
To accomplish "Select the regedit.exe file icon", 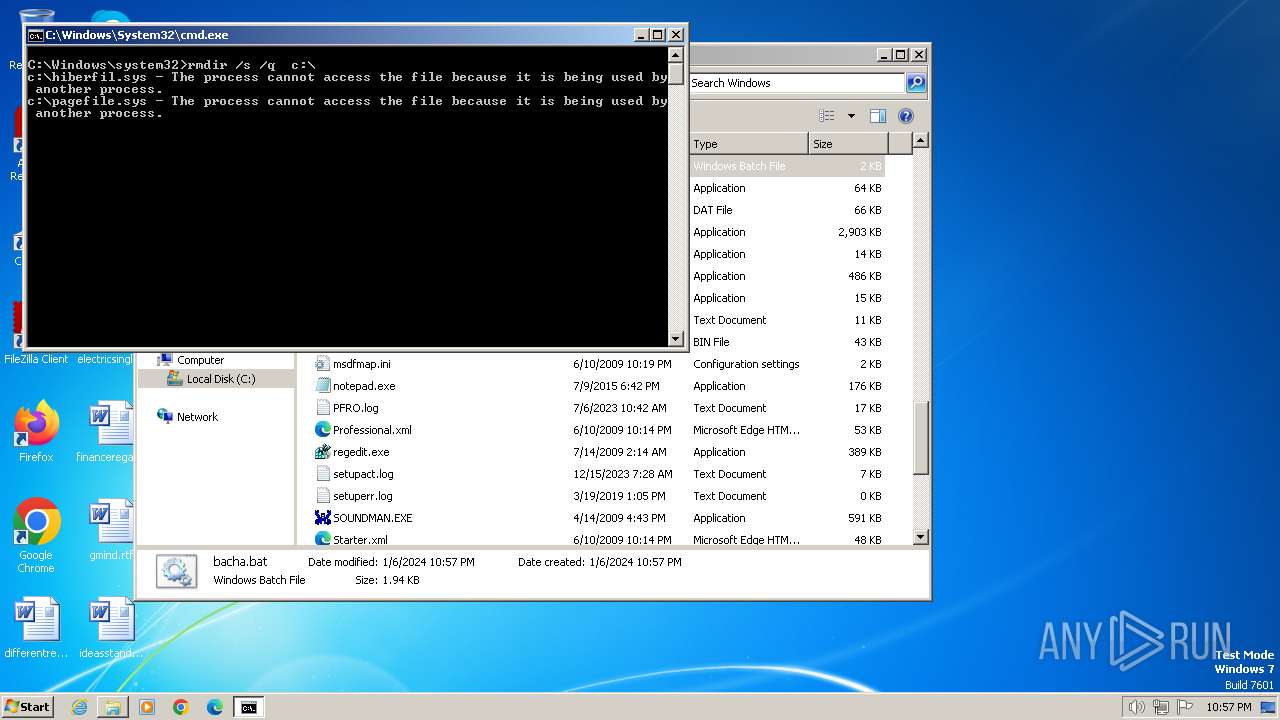I will pos(322,452).
